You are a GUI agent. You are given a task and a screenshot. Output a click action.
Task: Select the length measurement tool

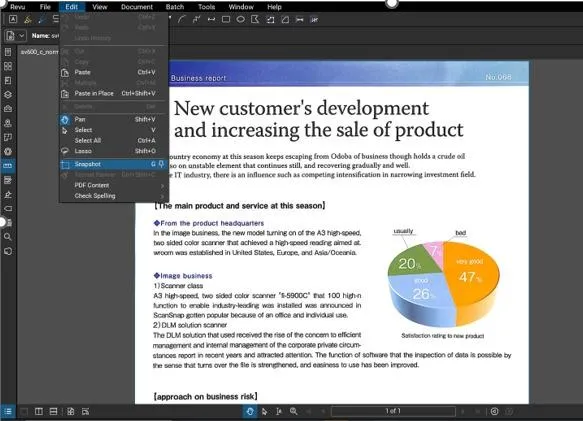point(300,20)
